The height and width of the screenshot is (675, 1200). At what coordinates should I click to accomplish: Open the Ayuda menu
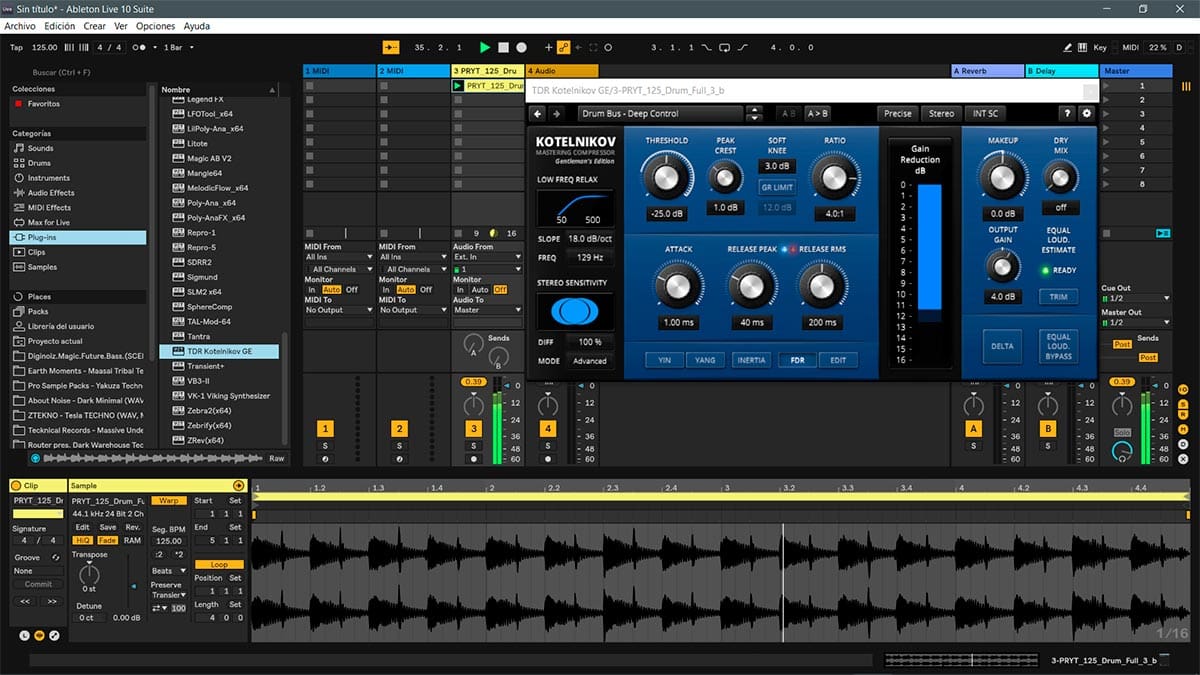click(197, 26)
